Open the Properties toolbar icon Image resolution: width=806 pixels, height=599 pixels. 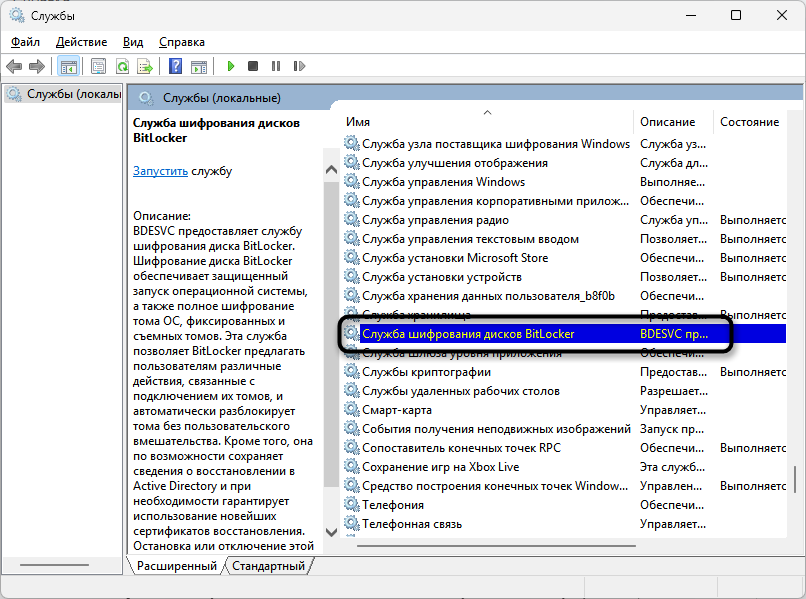[x=98, y=66]
